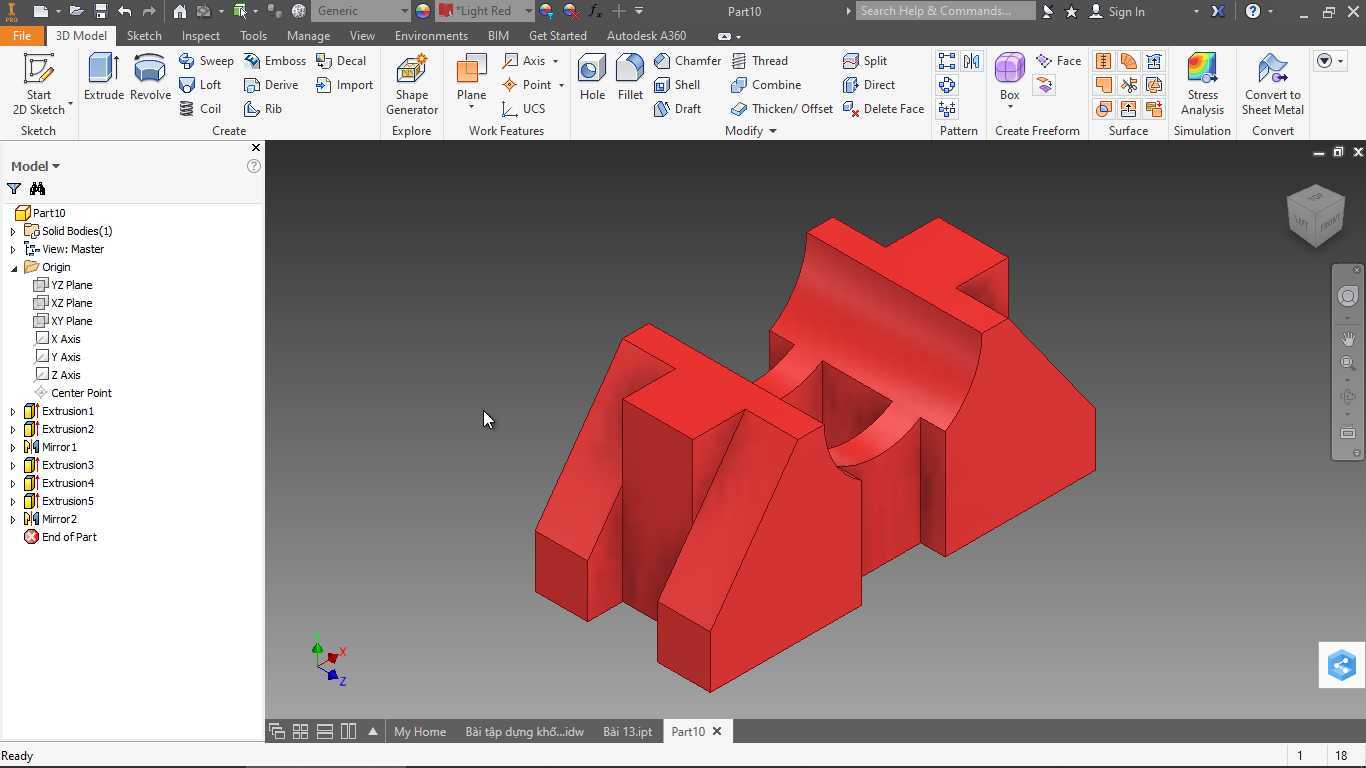Image resolution: width=1366 pixels, height=768 pixels.
Task: Open the Plane options dropdown arrow
Action: click(471, 108)
